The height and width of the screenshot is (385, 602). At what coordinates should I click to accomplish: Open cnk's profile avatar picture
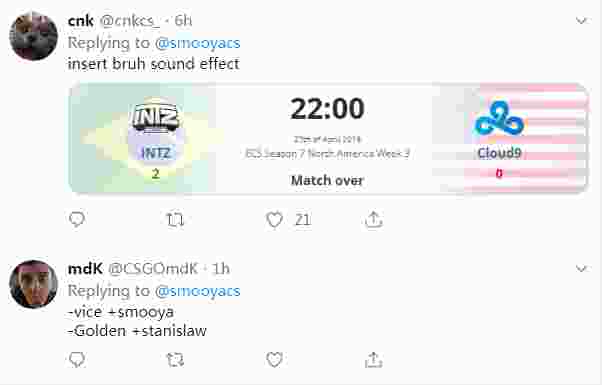(x=33, y=36)
